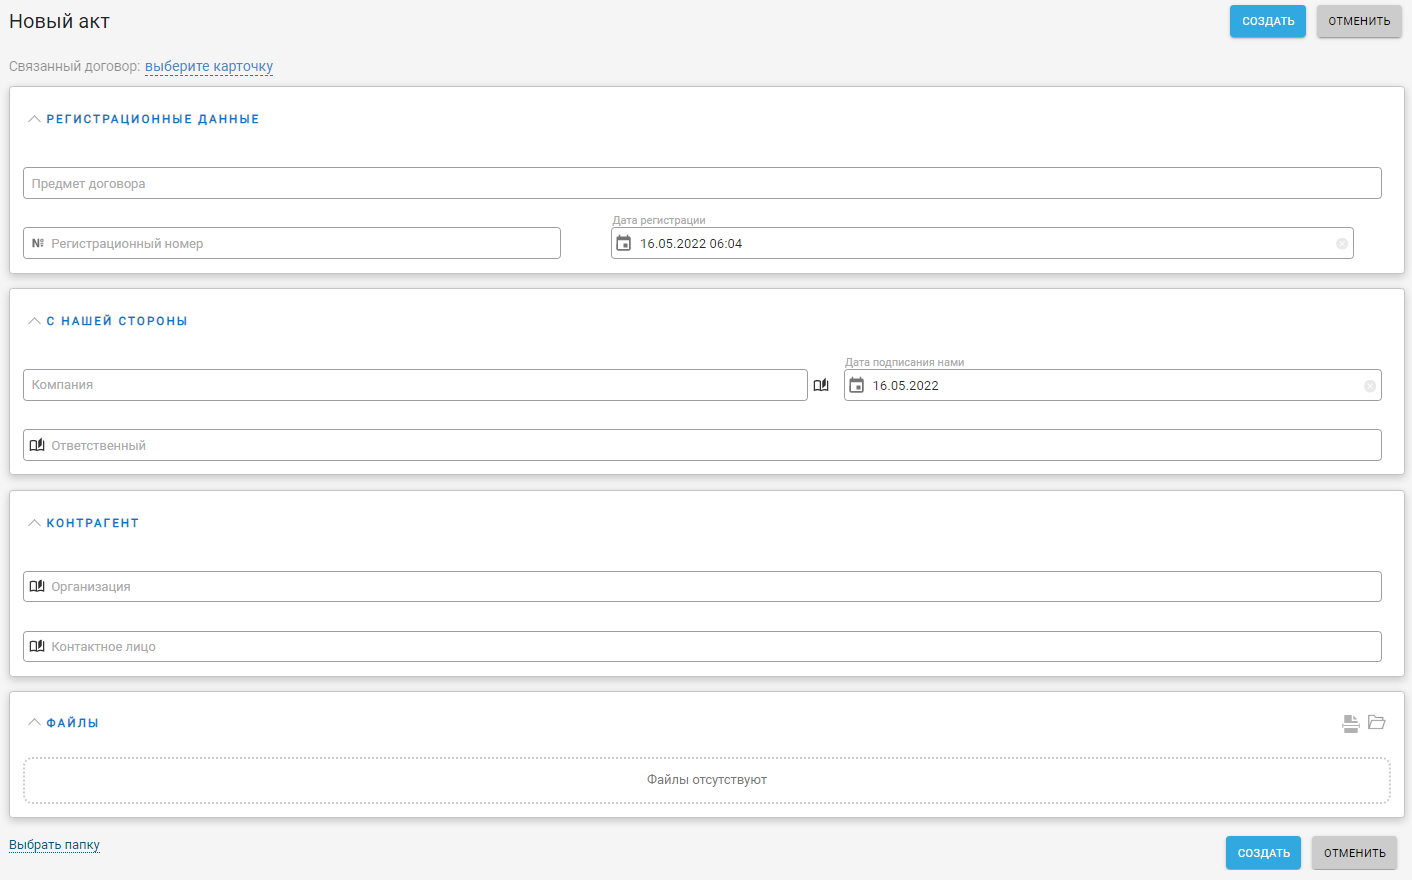Collapse the Регистрационные данные section
1412x880 pixels.
click(34, 119)
